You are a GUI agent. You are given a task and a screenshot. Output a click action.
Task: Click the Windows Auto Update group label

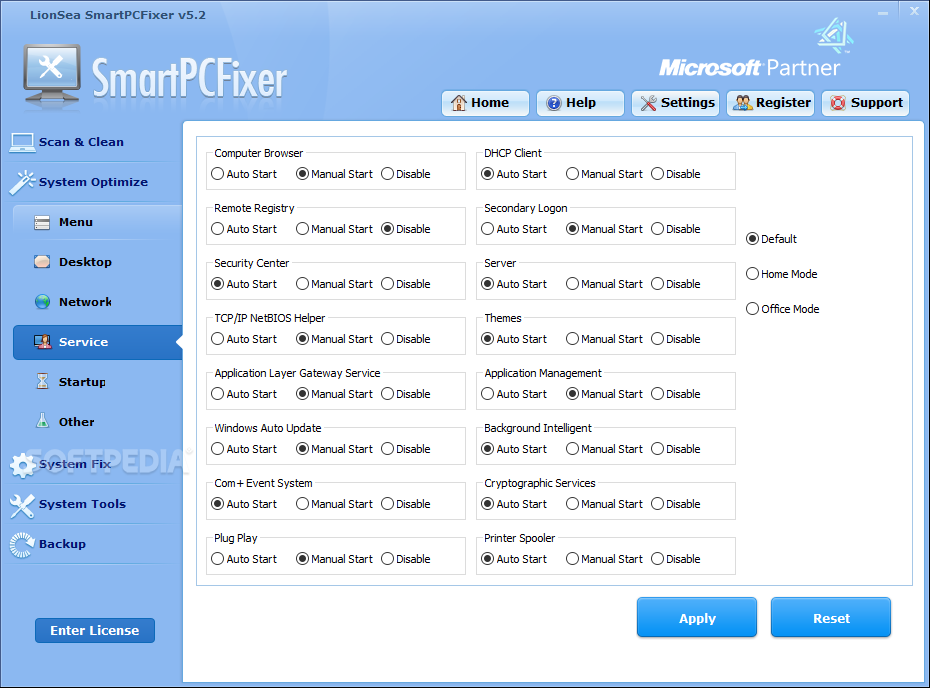pos(267,428)
